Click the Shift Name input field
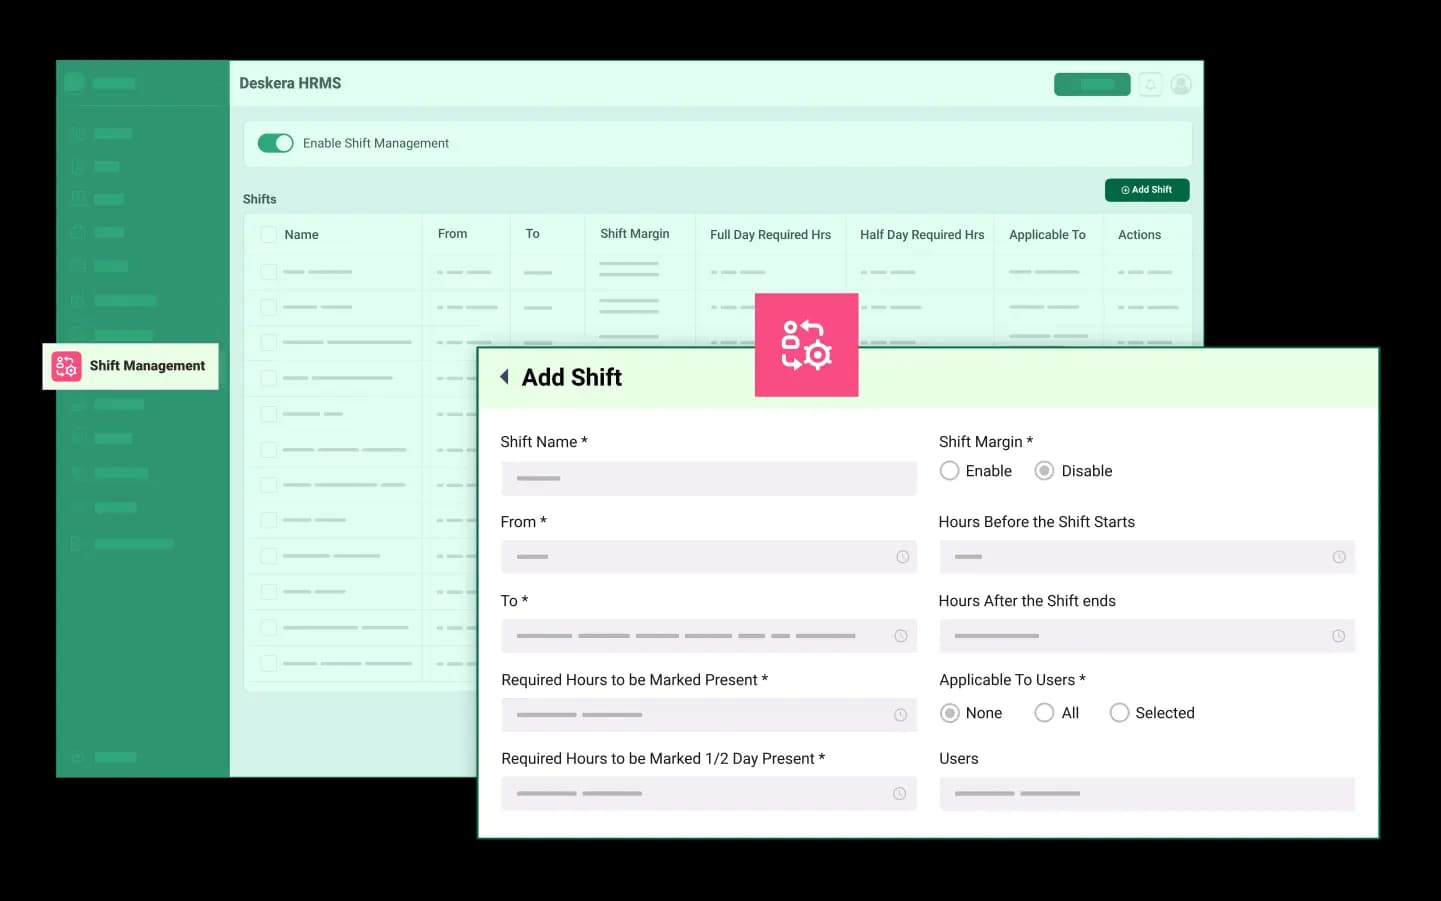Viewport: 1441px width, 901px height. tap(709, 478)
